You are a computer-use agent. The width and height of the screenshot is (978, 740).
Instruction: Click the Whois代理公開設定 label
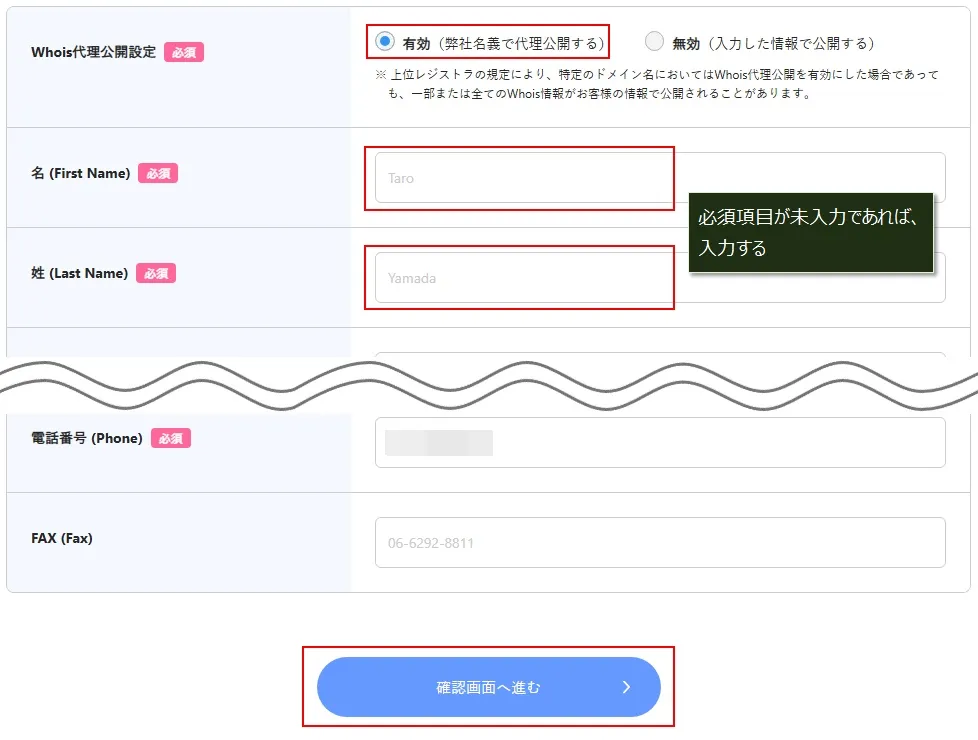pyautogui.click(x=94, y=52)
